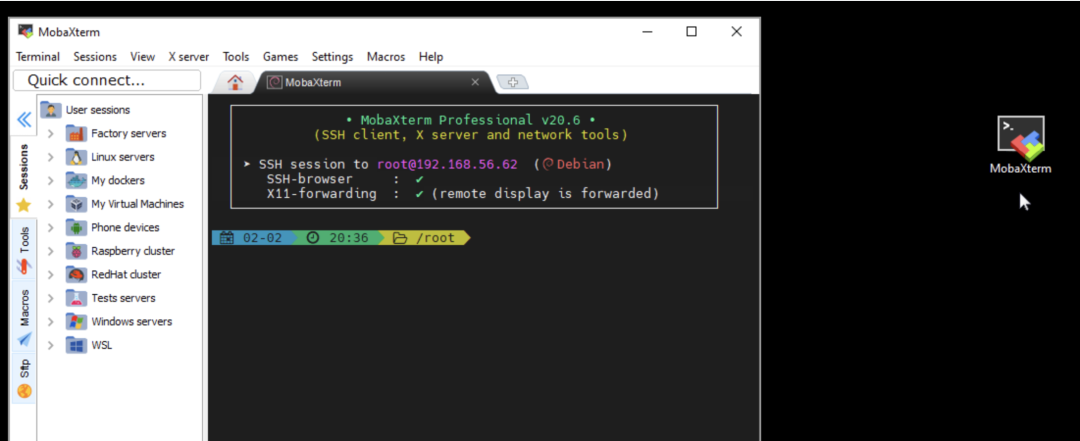This screenshot has height=441, width=1080.
Task: Open the View menu
Action: [x=143, y=57]
